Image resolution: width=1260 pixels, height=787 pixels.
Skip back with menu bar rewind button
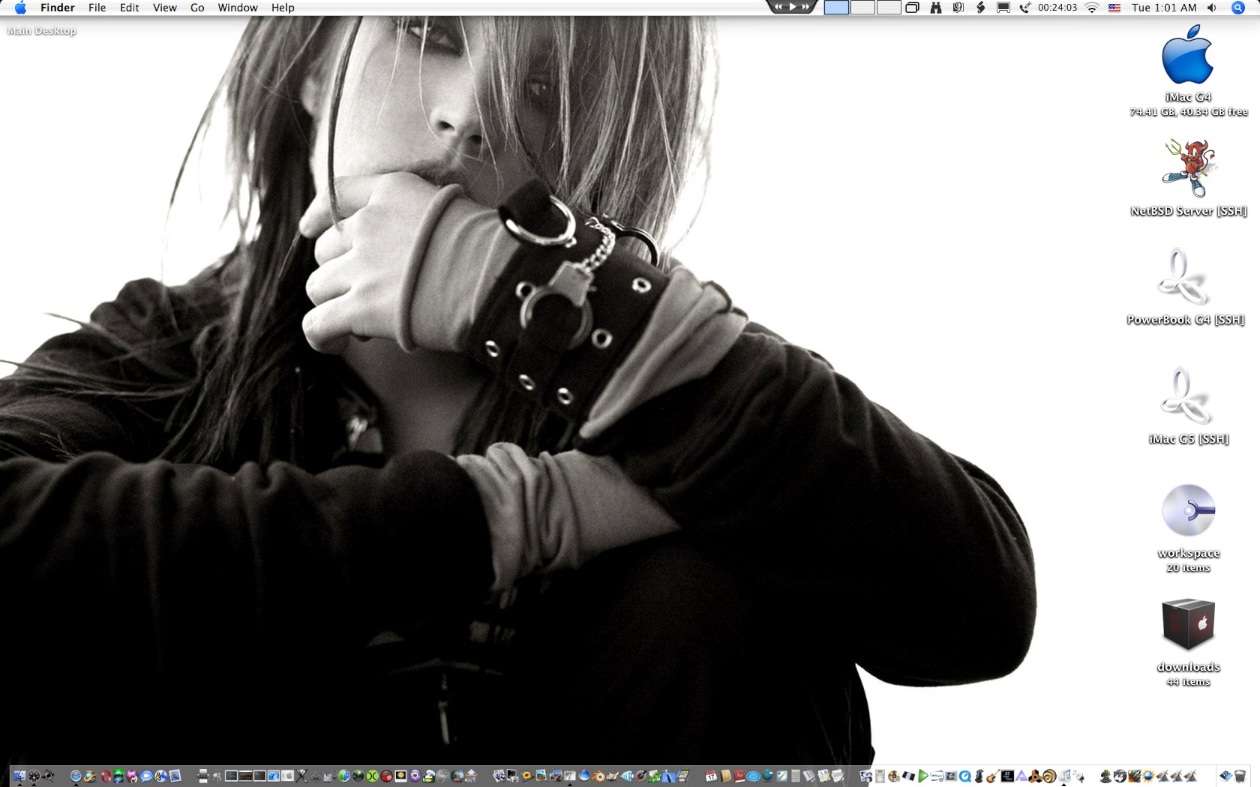(779, 6)
